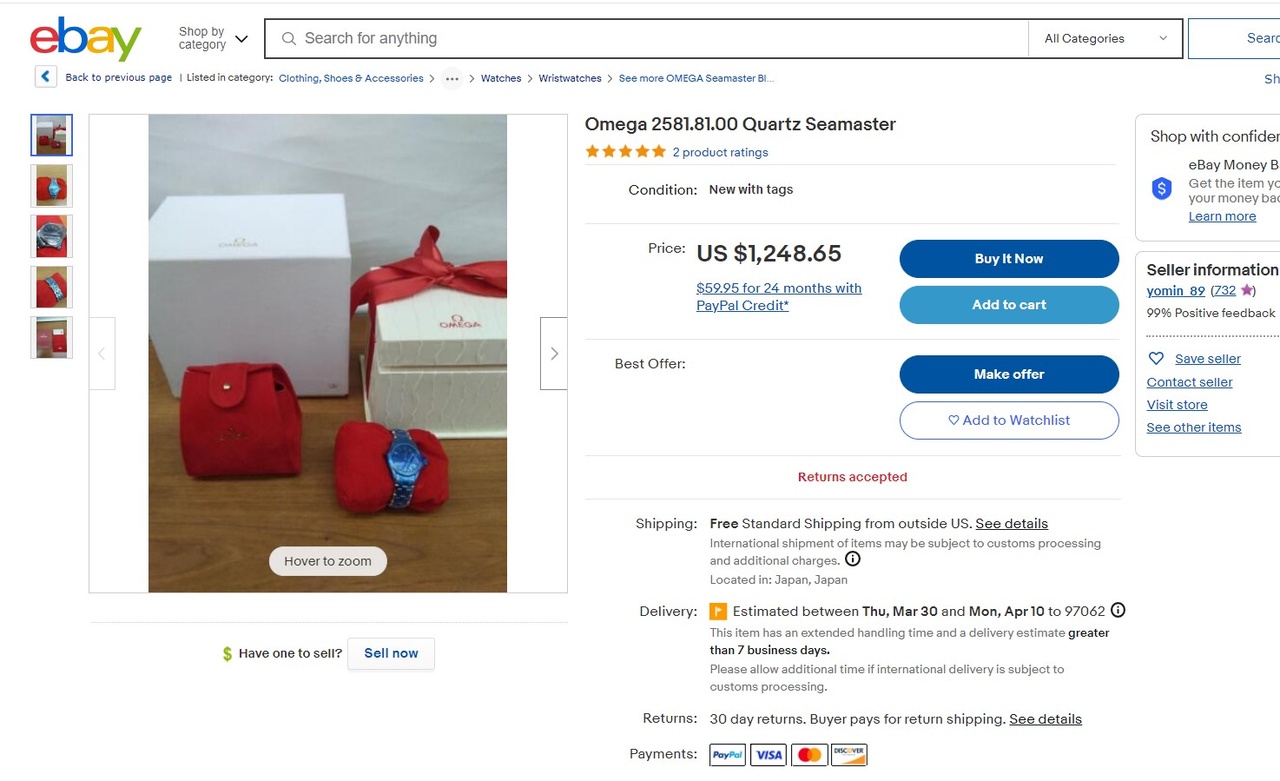
Task: Open All Categories dropdown
Action: 1105,39
